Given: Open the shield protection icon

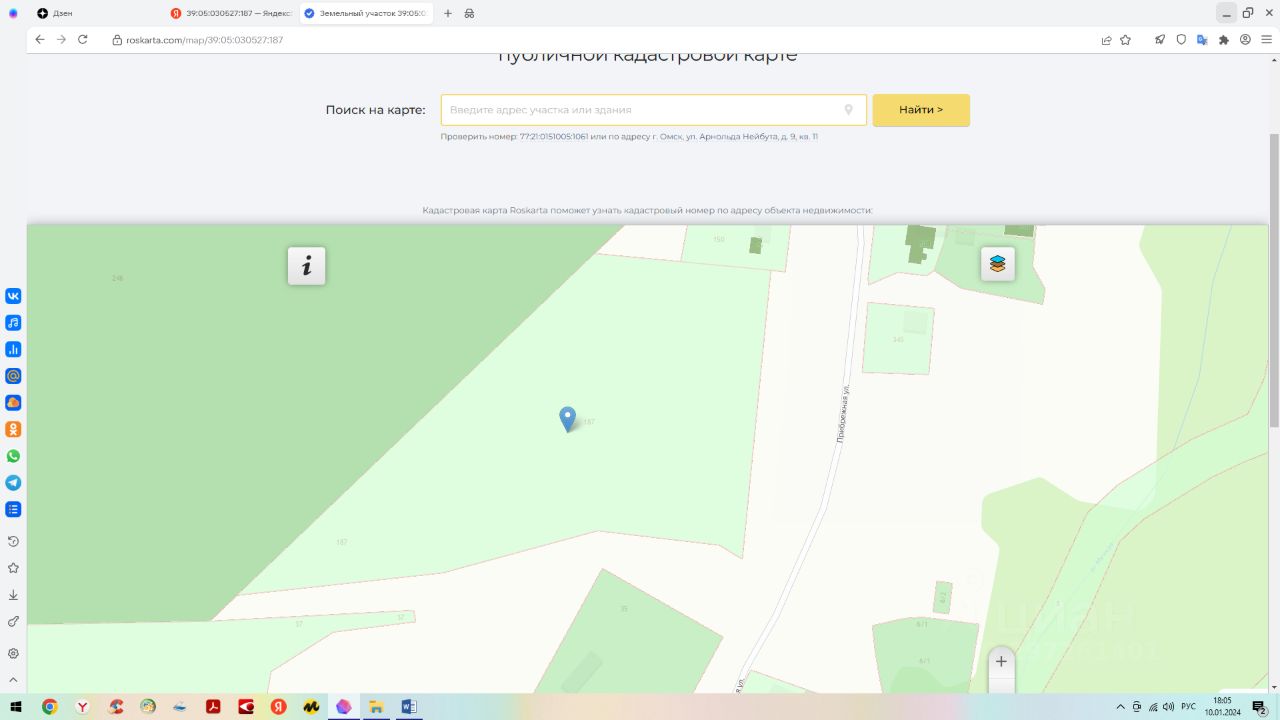Looking at the screenshot, I should [1181, 40].
